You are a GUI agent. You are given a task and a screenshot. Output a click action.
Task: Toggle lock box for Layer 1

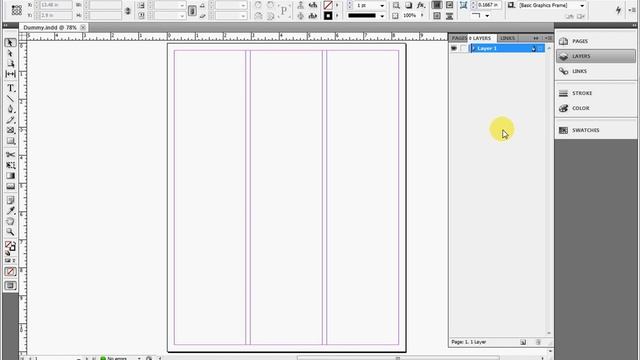463,48
